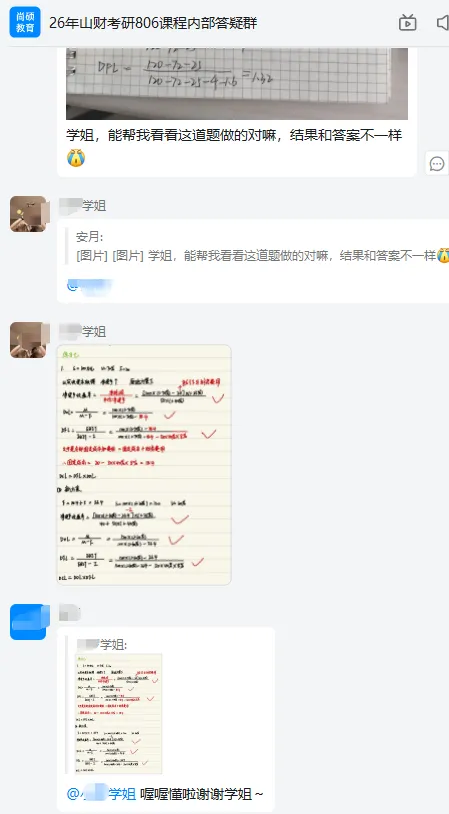Open the grid paper DPL calculation photo
Image resolution: width=449 pixels, height=814 pixels.
pos(237,84)
